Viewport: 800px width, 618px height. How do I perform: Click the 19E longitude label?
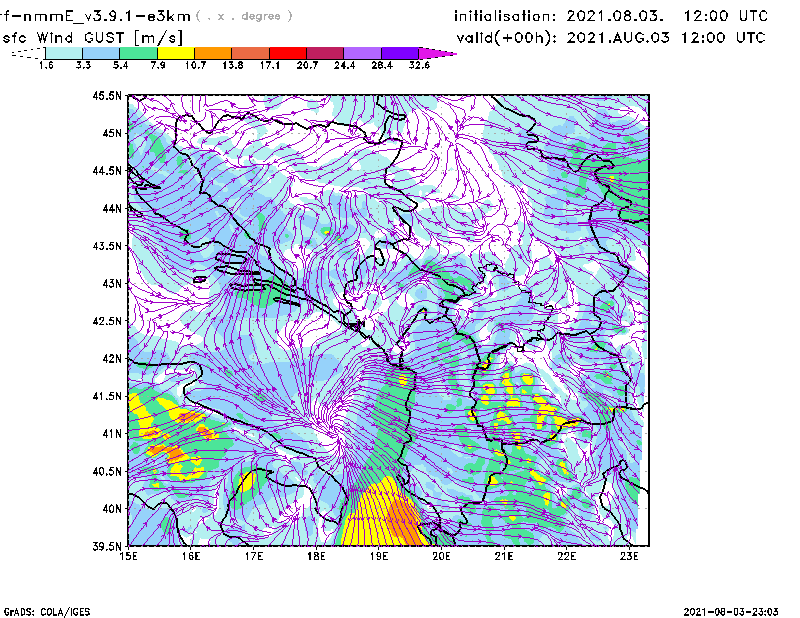pos(379,556)
